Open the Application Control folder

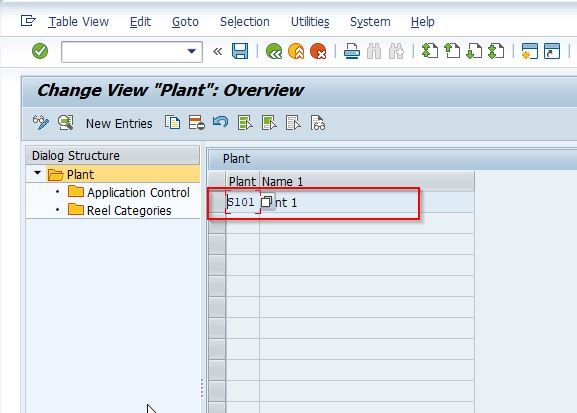pyautogui.click(x=129, y=192)
